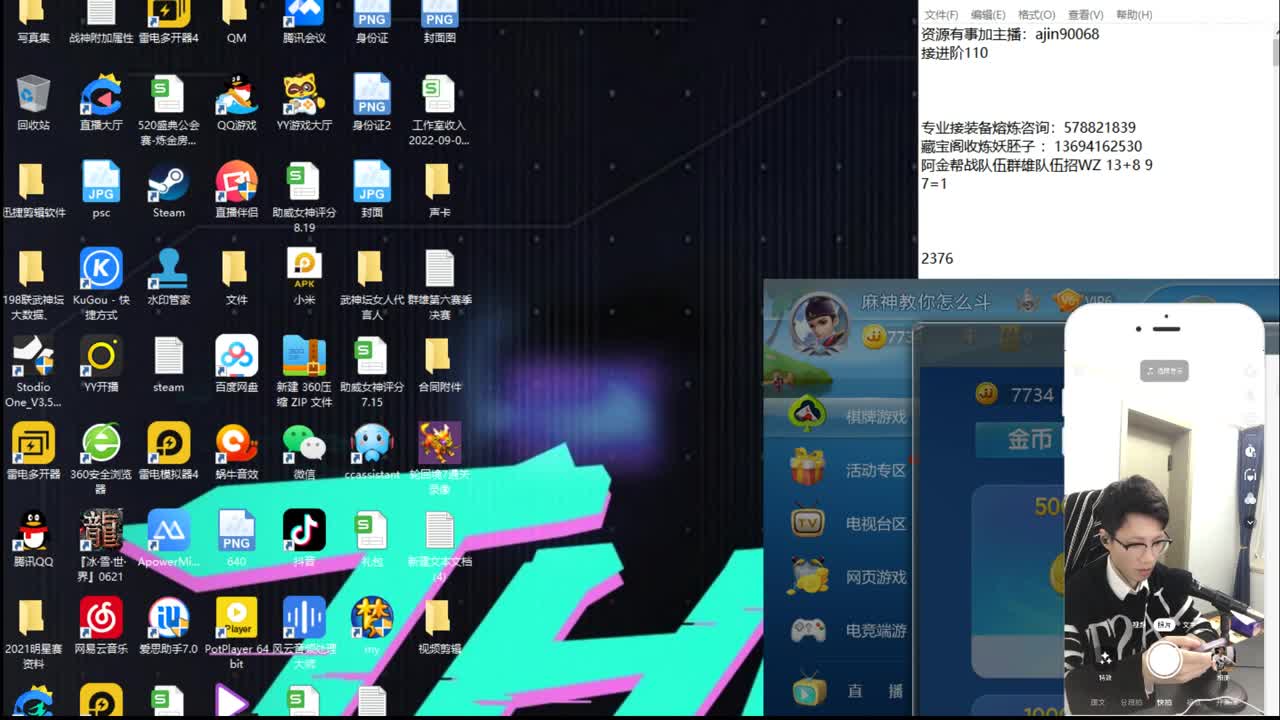The height and width of the screenshot is (720, 1280).
Task: Open the 雷电多开器 shortcut beside 360安全浏览器
Action: [x=33, y=451]
